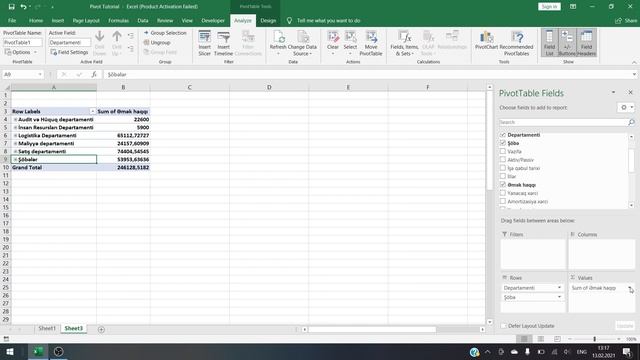The image size is (640, 360).
Task: Switch to Page Layout view
Action: (540, 339)
